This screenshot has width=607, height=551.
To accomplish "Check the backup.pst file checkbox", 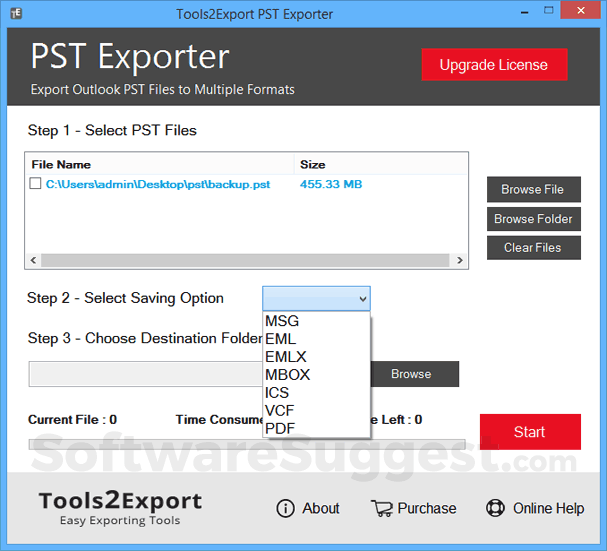I will [x=35, y=183].
